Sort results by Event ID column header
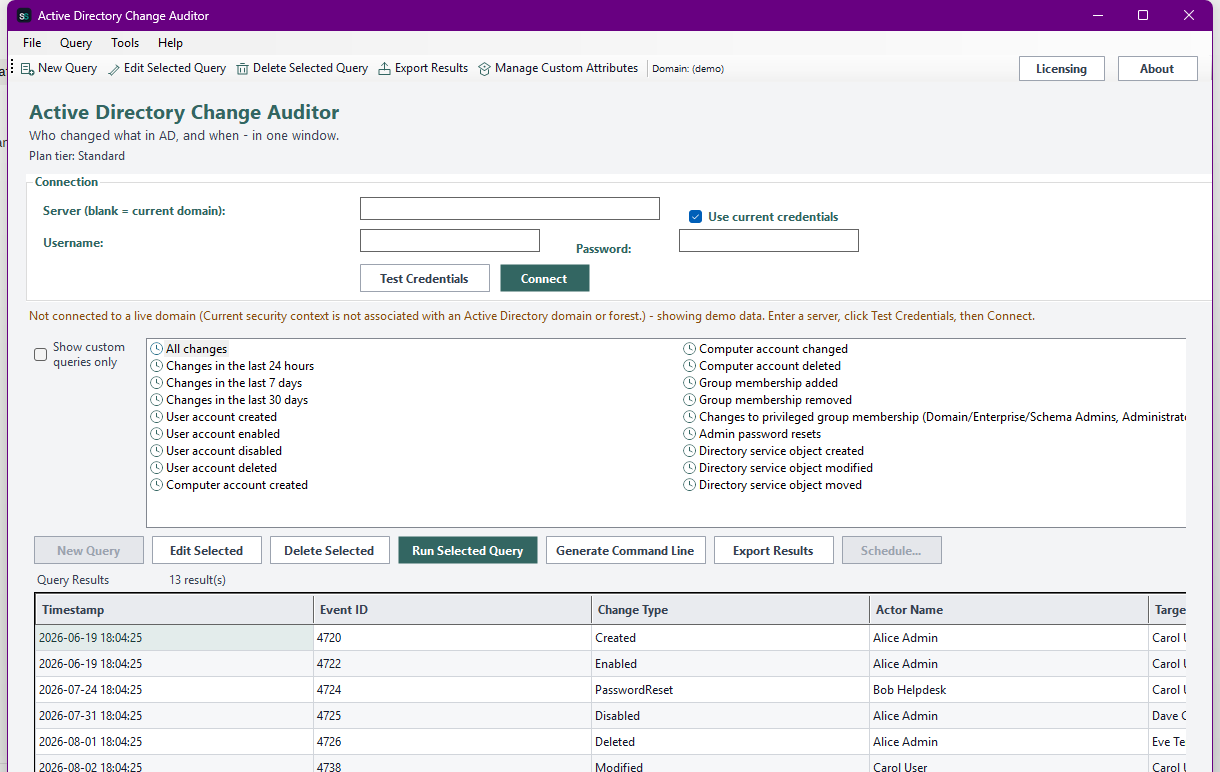This screenshot has height=772, width=1220. (452, 610)
